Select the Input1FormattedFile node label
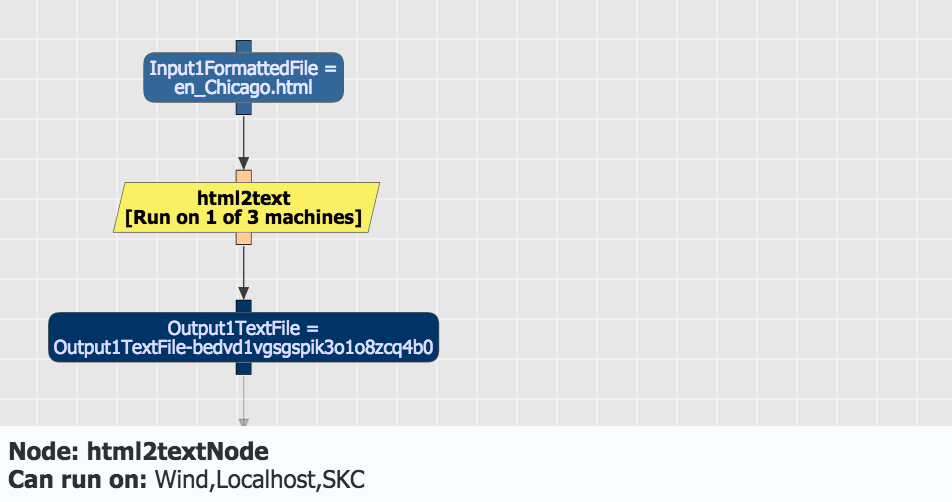The image size is (952, 502). 245,68
